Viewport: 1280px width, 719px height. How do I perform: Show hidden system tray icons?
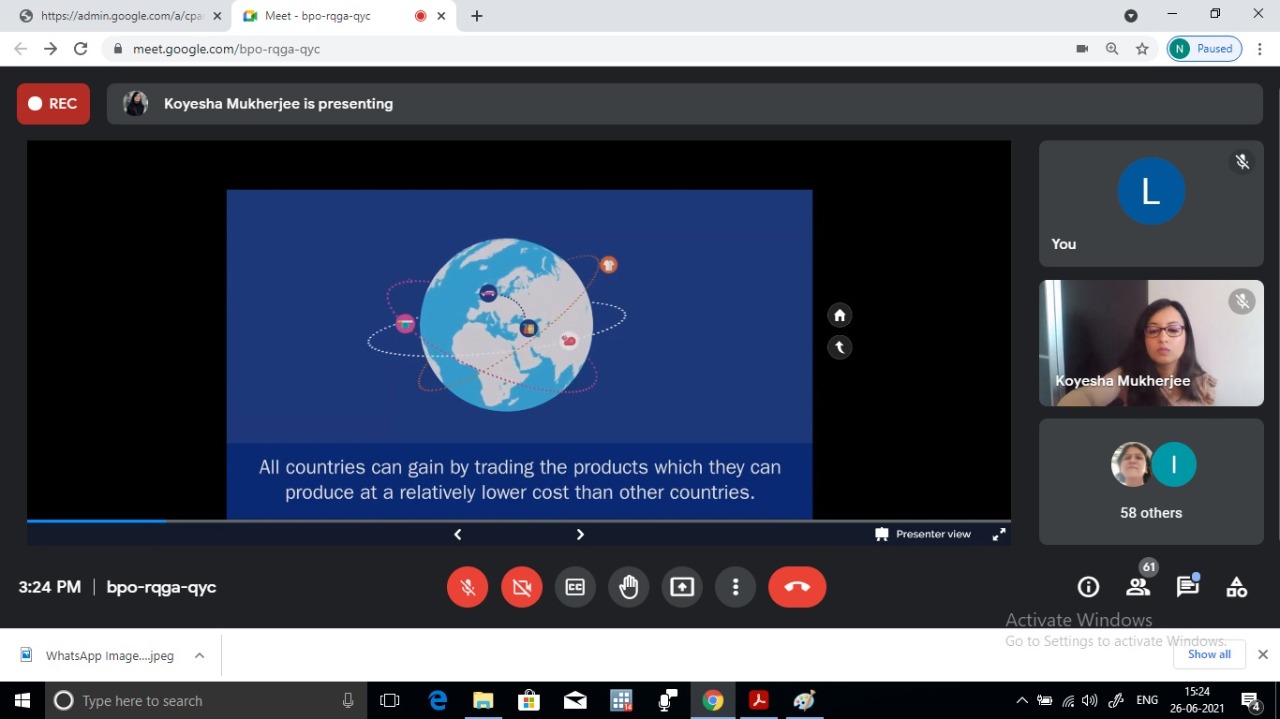(1021, 701)
